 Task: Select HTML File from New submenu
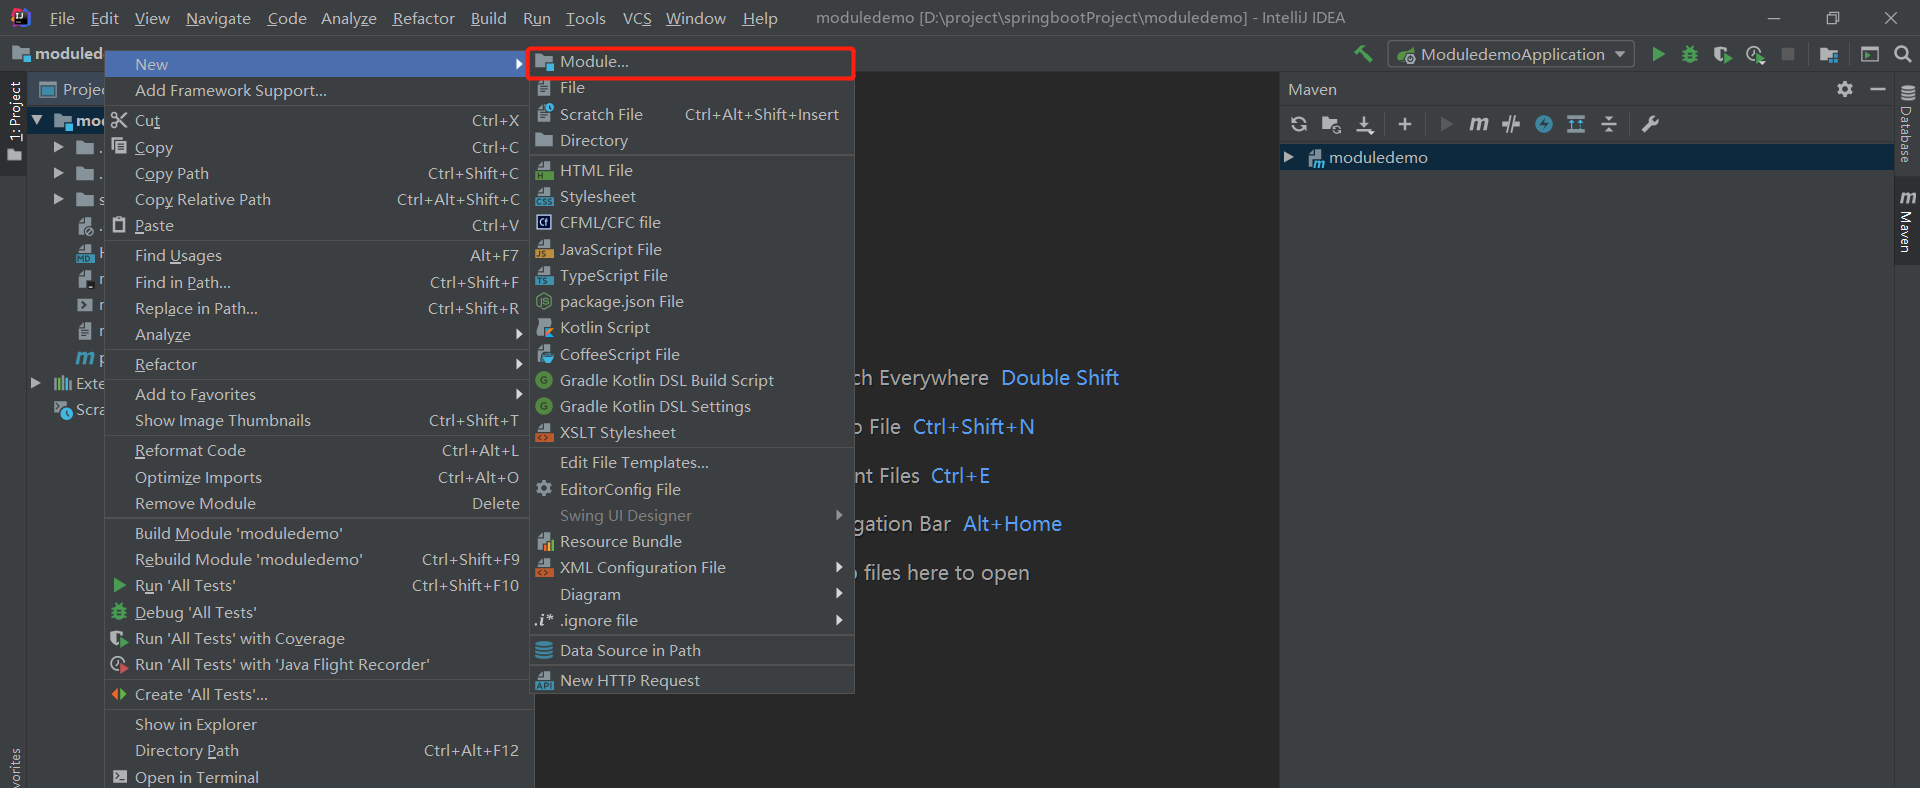[692, 170]
